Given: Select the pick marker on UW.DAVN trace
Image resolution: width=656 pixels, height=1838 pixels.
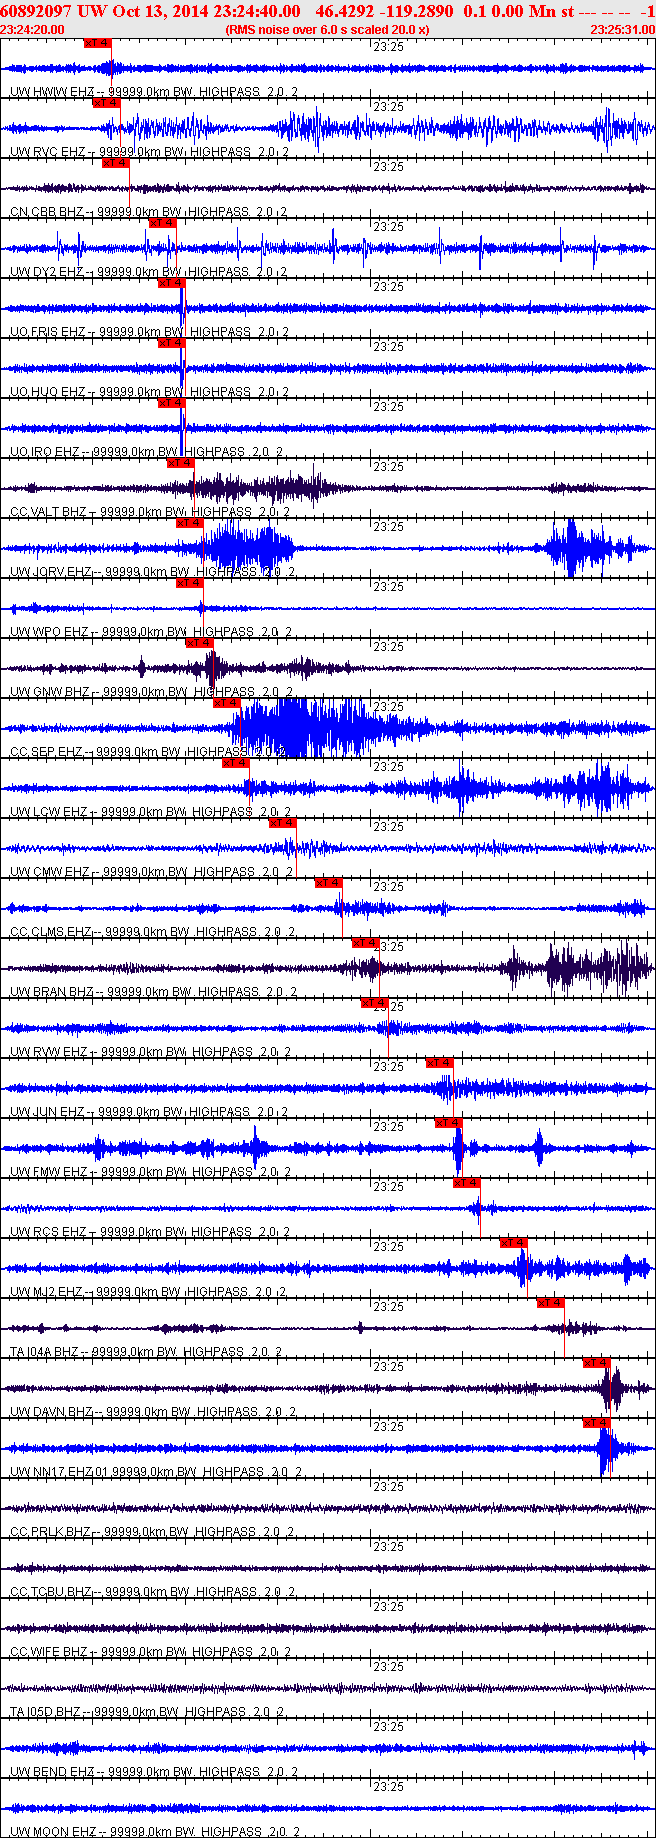Looking at the screenshot, I should tap(596, 1363).
